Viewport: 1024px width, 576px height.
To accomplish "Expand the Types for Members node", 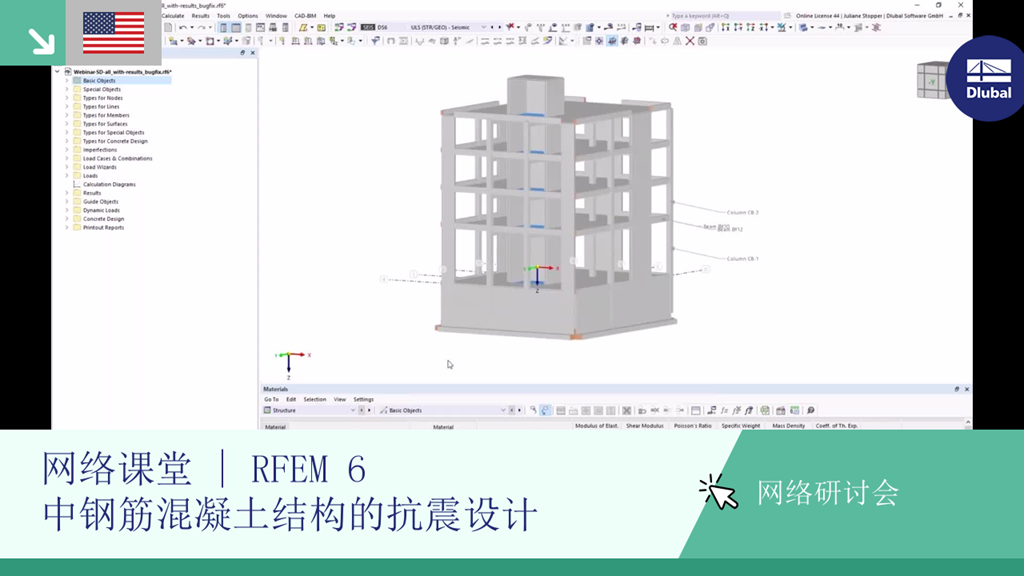I will (67, 115).
